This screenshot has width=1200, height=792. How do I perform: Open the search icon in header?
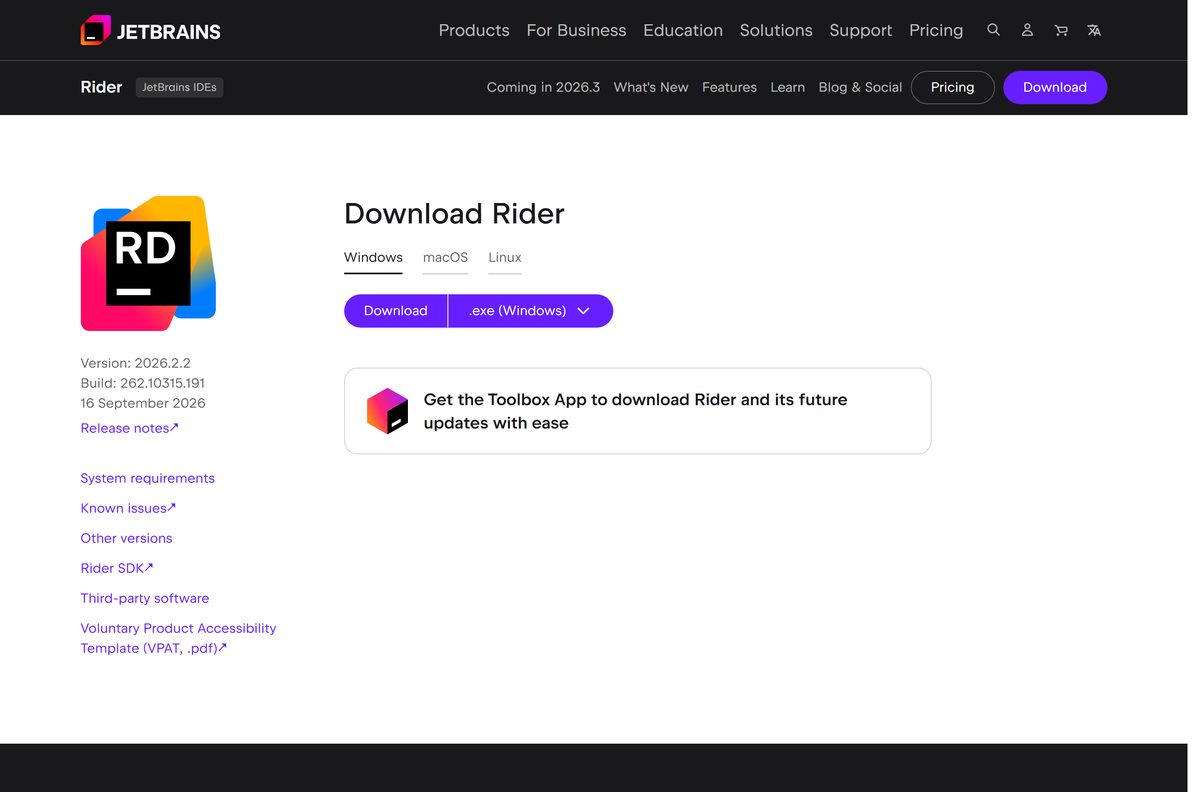993,30
